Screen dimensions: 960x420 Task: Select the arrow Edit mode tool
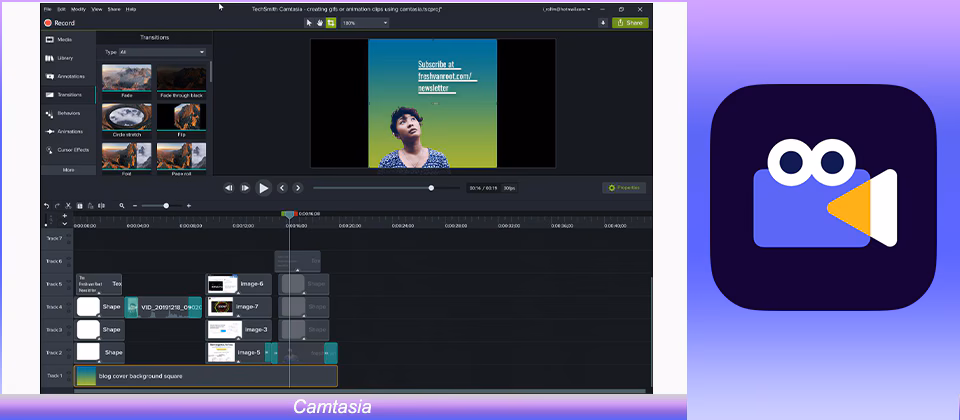309,23
